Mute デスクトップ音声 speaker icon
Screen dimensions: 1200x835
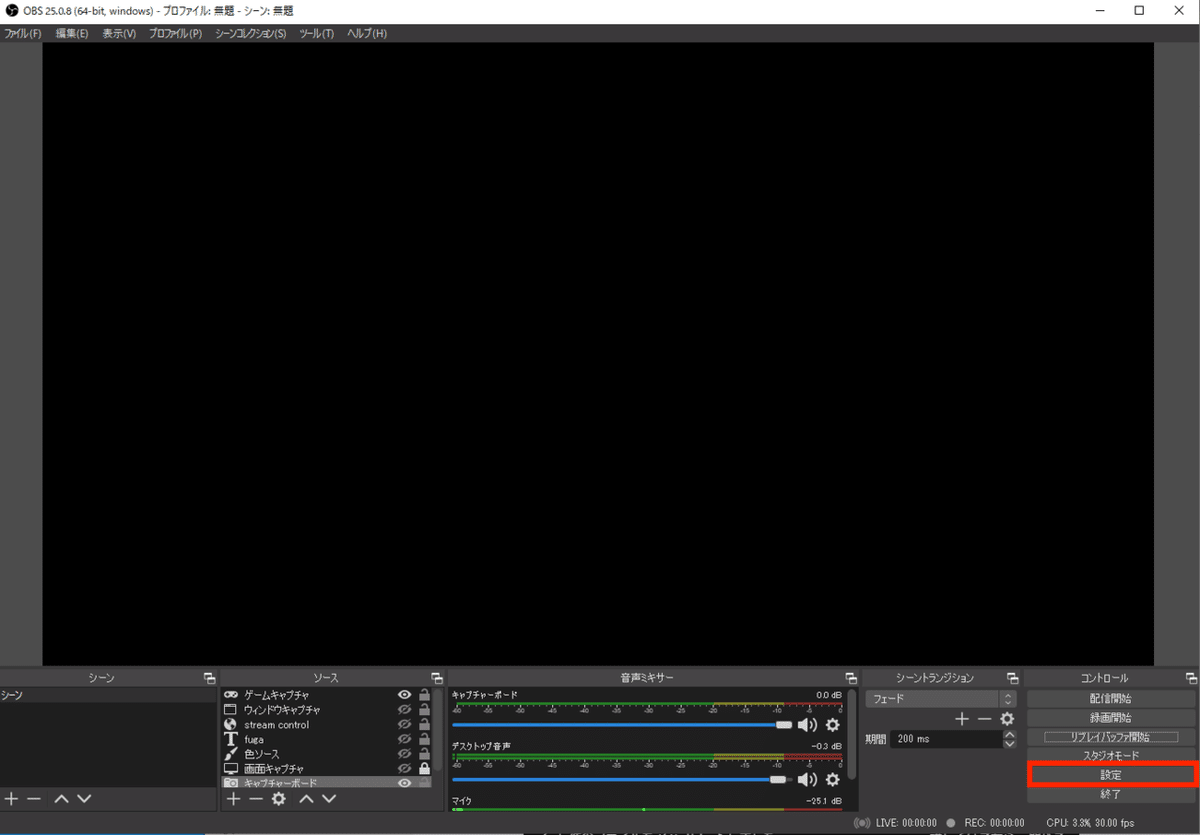click(807, 779)
